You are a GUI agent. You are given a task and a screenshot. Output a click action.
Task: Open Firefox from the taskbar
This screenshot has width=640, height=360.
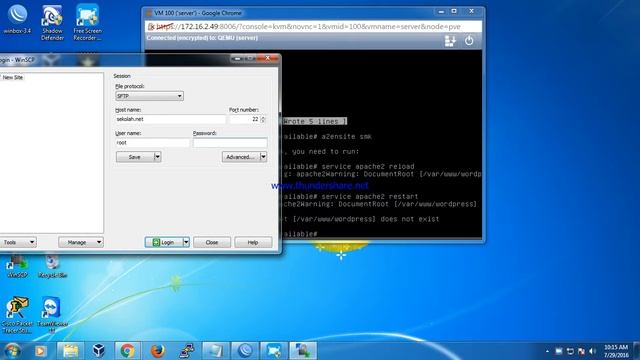[158, 351]
